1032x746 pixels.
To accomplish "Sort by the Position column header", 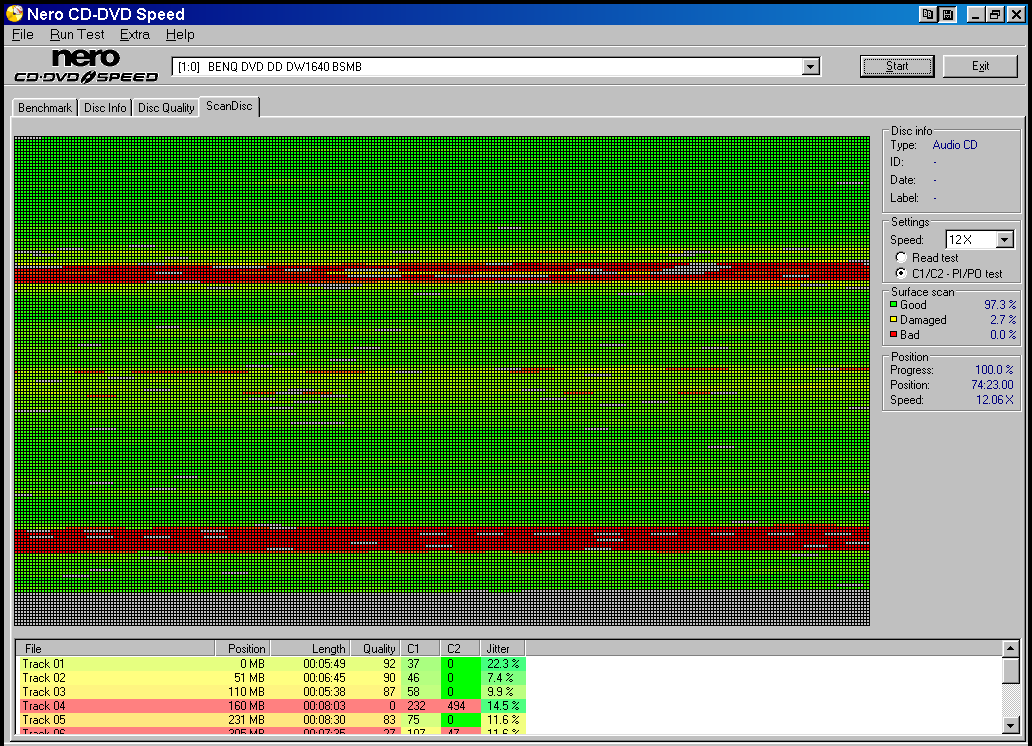I will (x=242, y=649).
